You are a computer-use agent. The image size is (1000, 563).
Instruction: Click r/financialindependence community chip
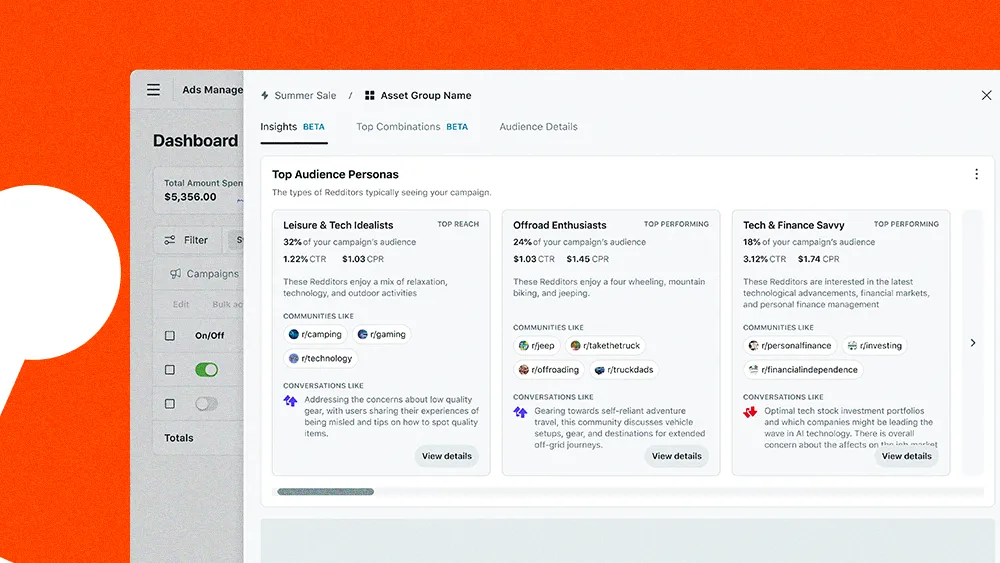[x=803, y=370]
